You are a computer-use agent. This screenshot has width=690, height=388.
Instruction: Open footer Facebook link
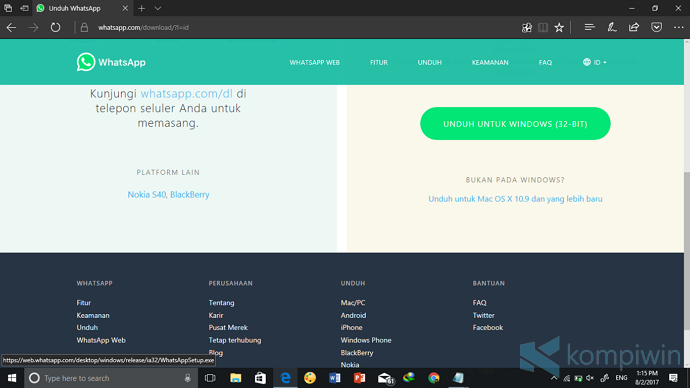tap(488, 327)
